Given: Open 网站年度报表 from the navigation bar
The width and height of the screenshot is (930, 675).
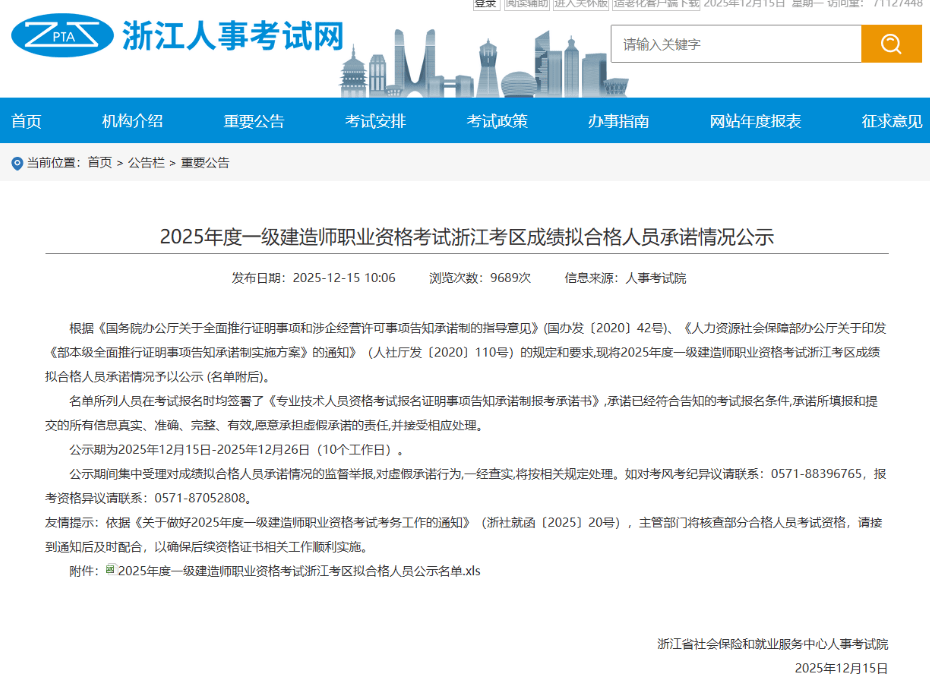Looking at the screenshot, I should (x=755, y=121).
